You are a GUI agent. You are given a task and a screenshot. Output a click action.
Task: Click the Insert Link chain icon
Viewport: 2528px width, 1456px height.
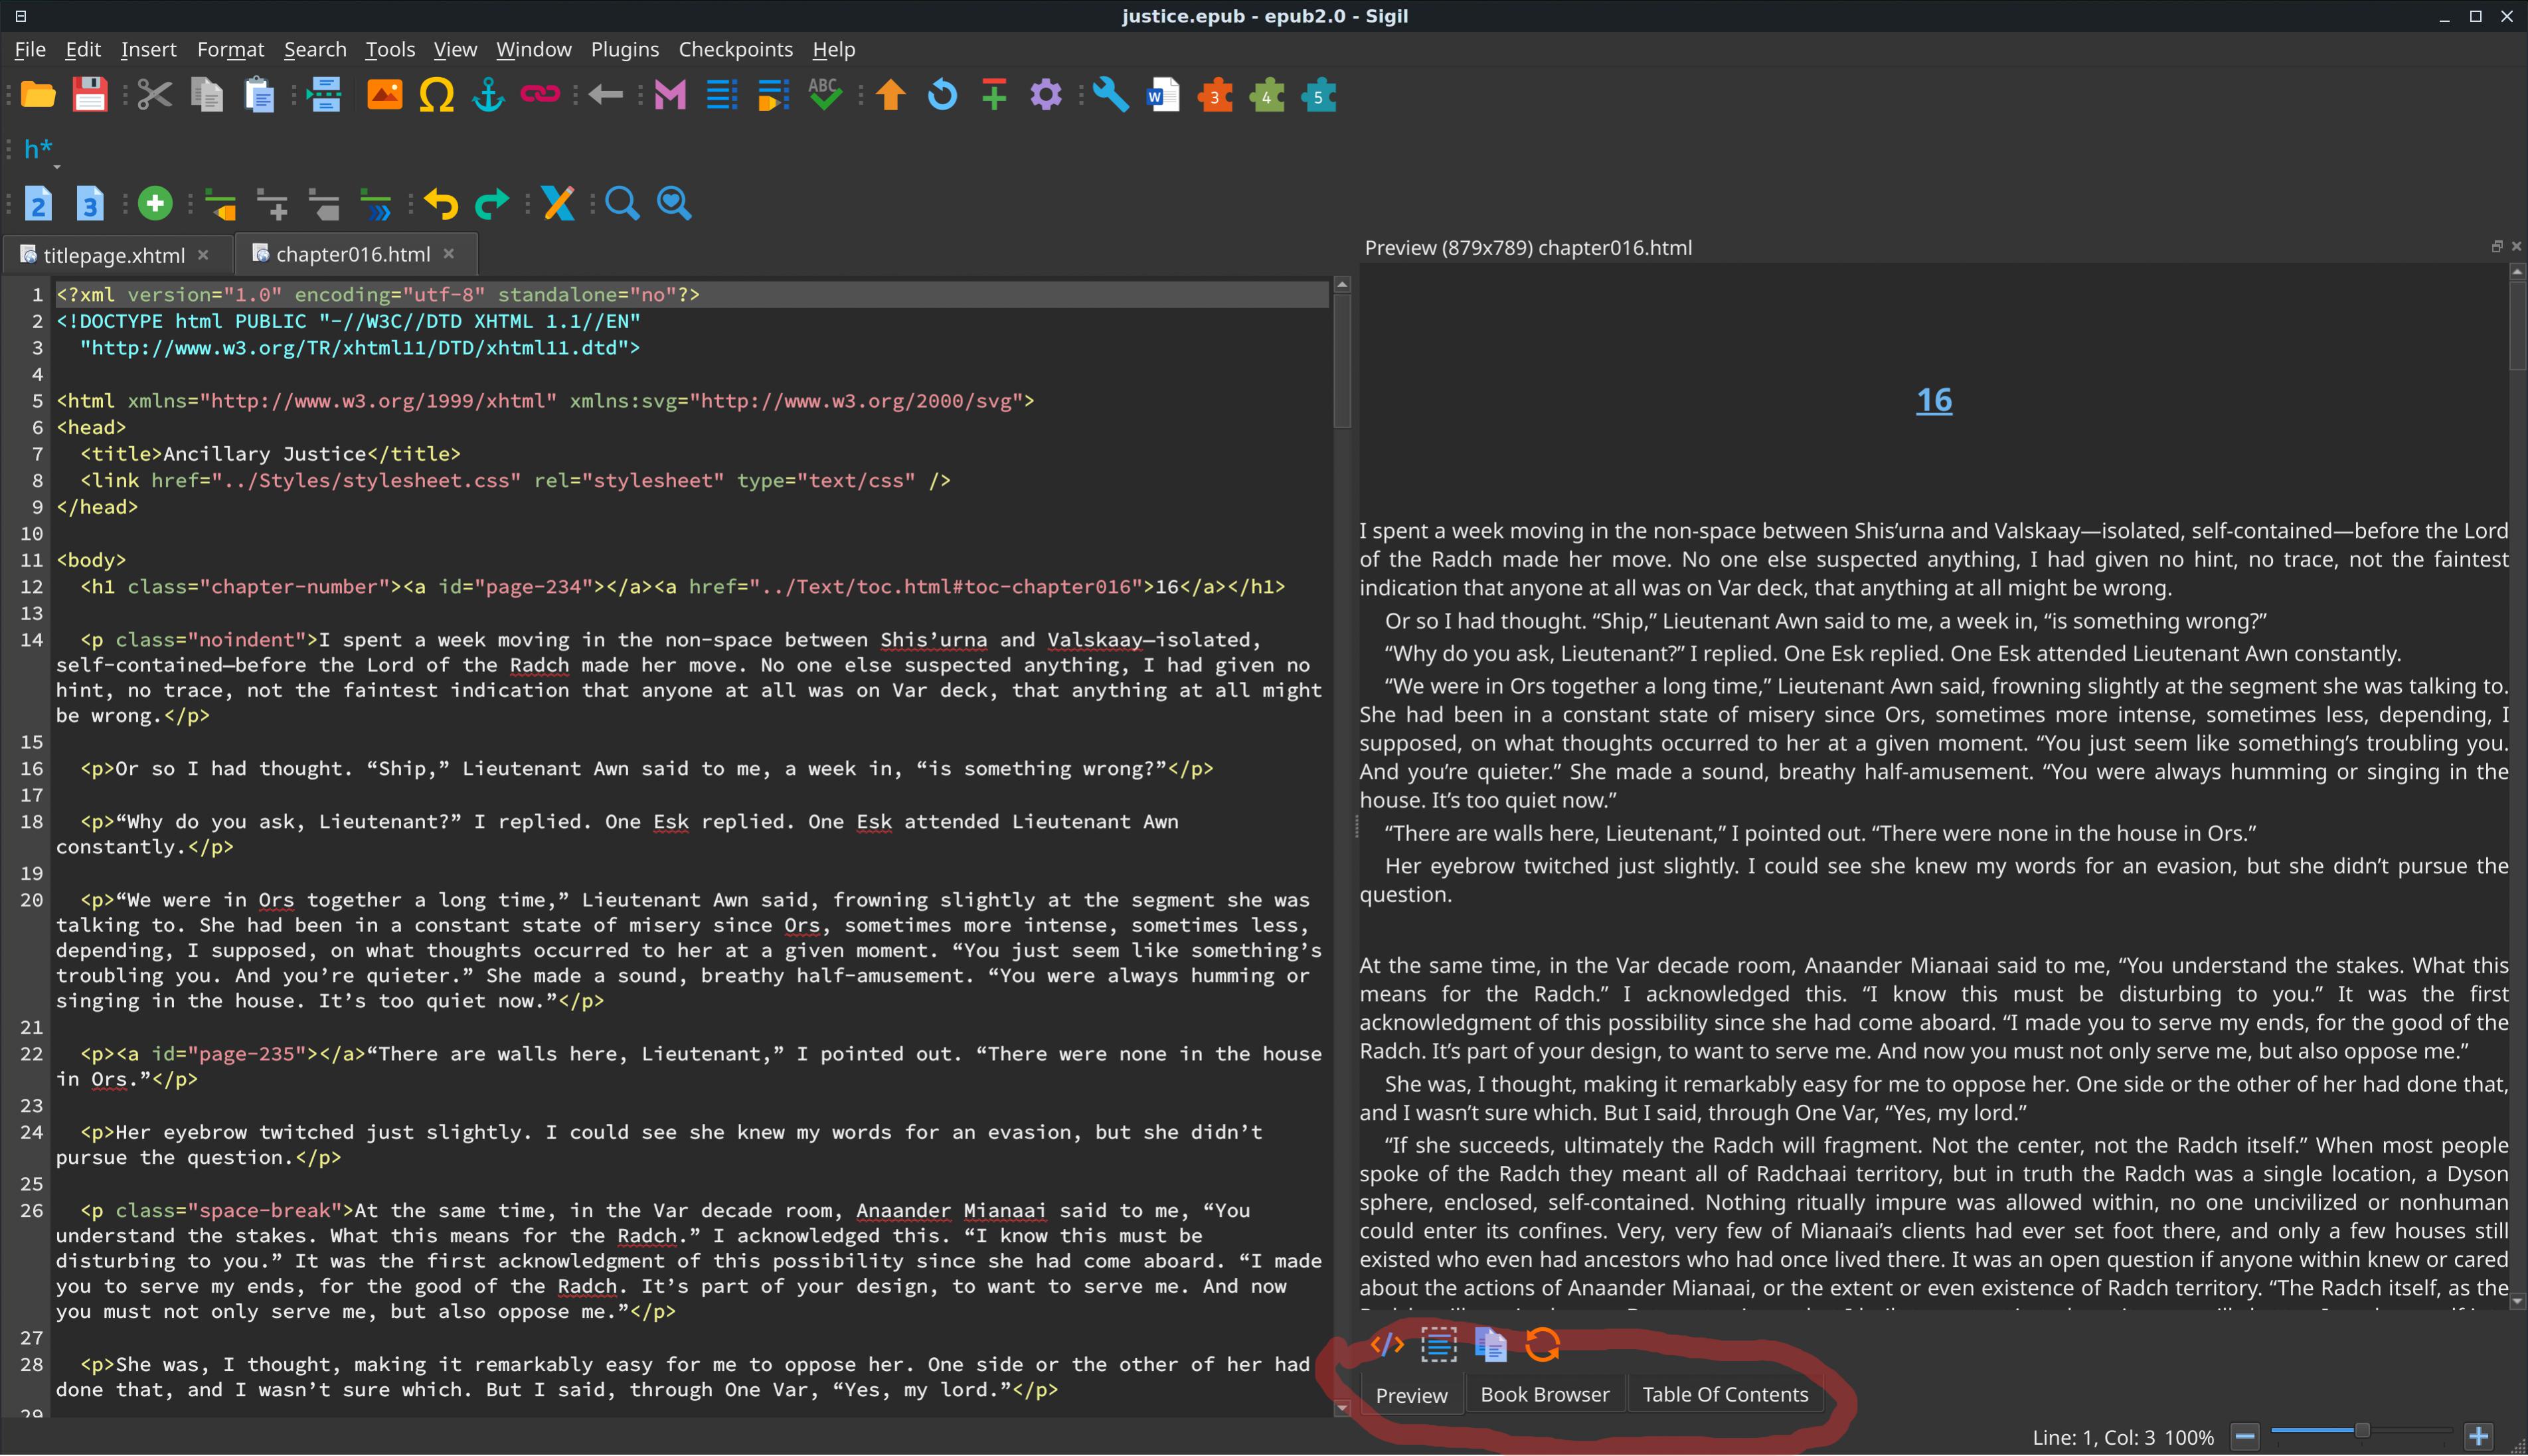point(540,96)
